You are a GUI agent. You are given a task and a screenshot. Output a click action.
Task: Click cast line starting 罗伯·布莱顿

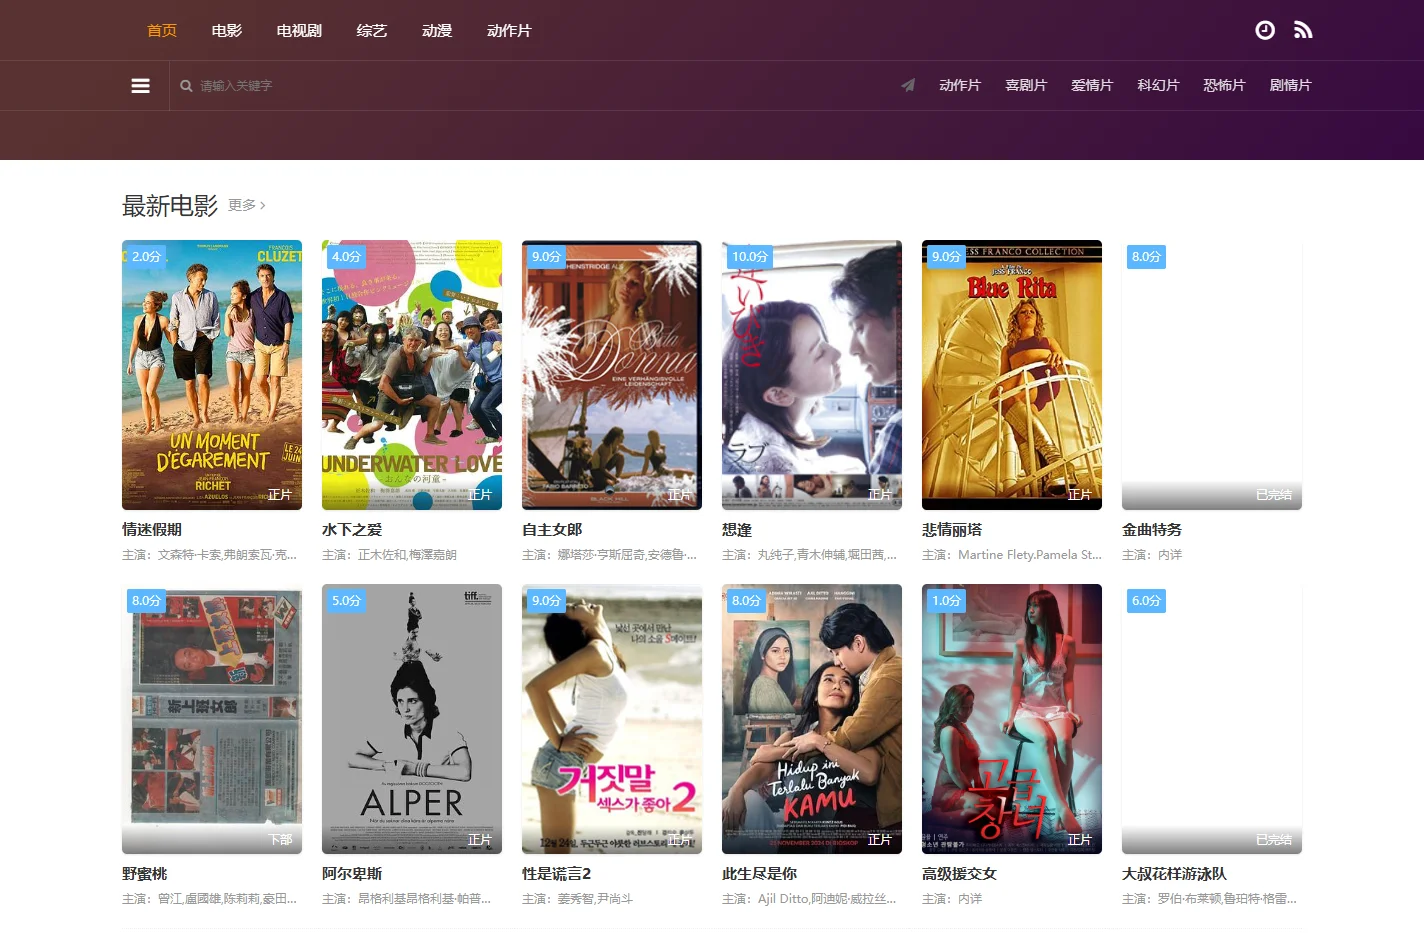(1210, 899)
